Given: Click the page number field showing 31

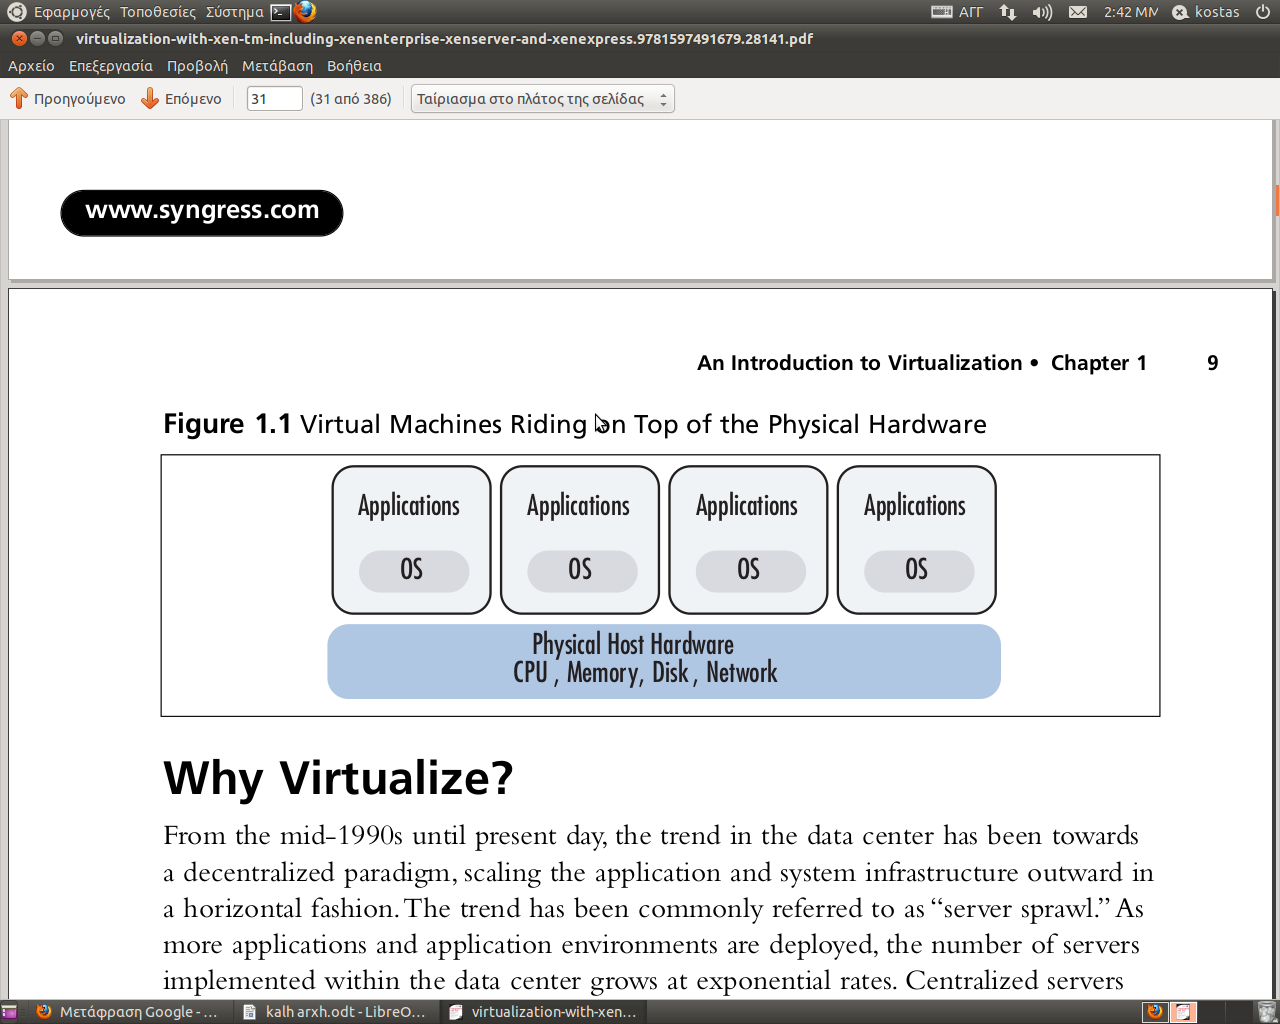Looking at the screenshot, I should (274, 99).
